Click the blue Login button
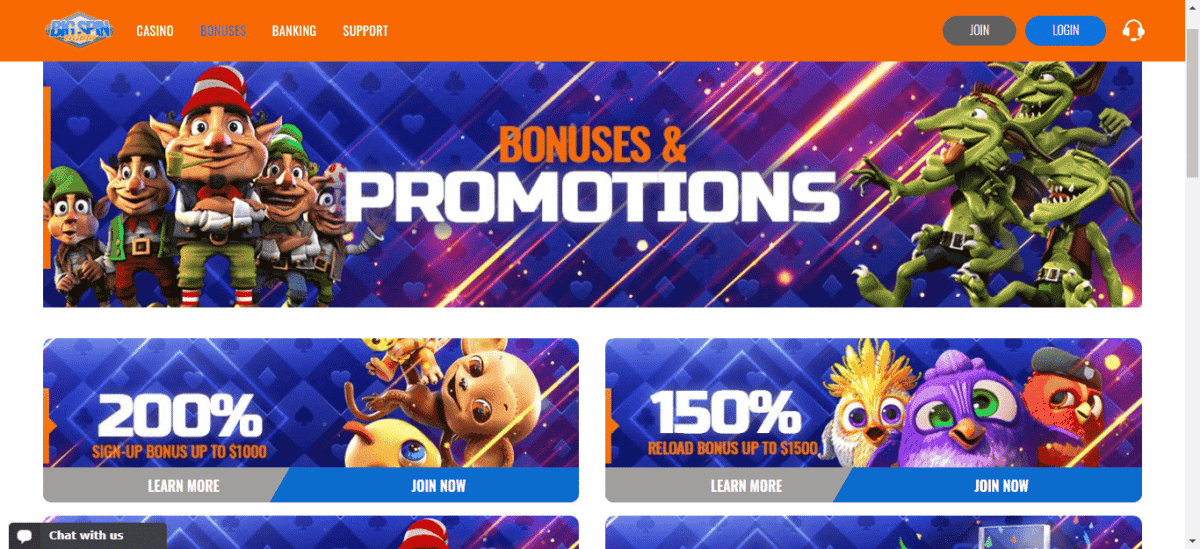This screenshot has width=1200, height=549. tap(1065, 30)
